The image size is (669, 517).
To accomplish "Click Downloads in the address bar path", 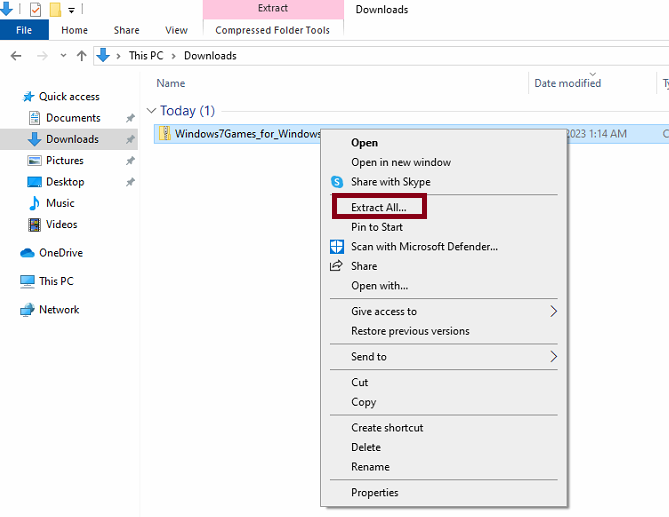I will click(x=210, y=56).
